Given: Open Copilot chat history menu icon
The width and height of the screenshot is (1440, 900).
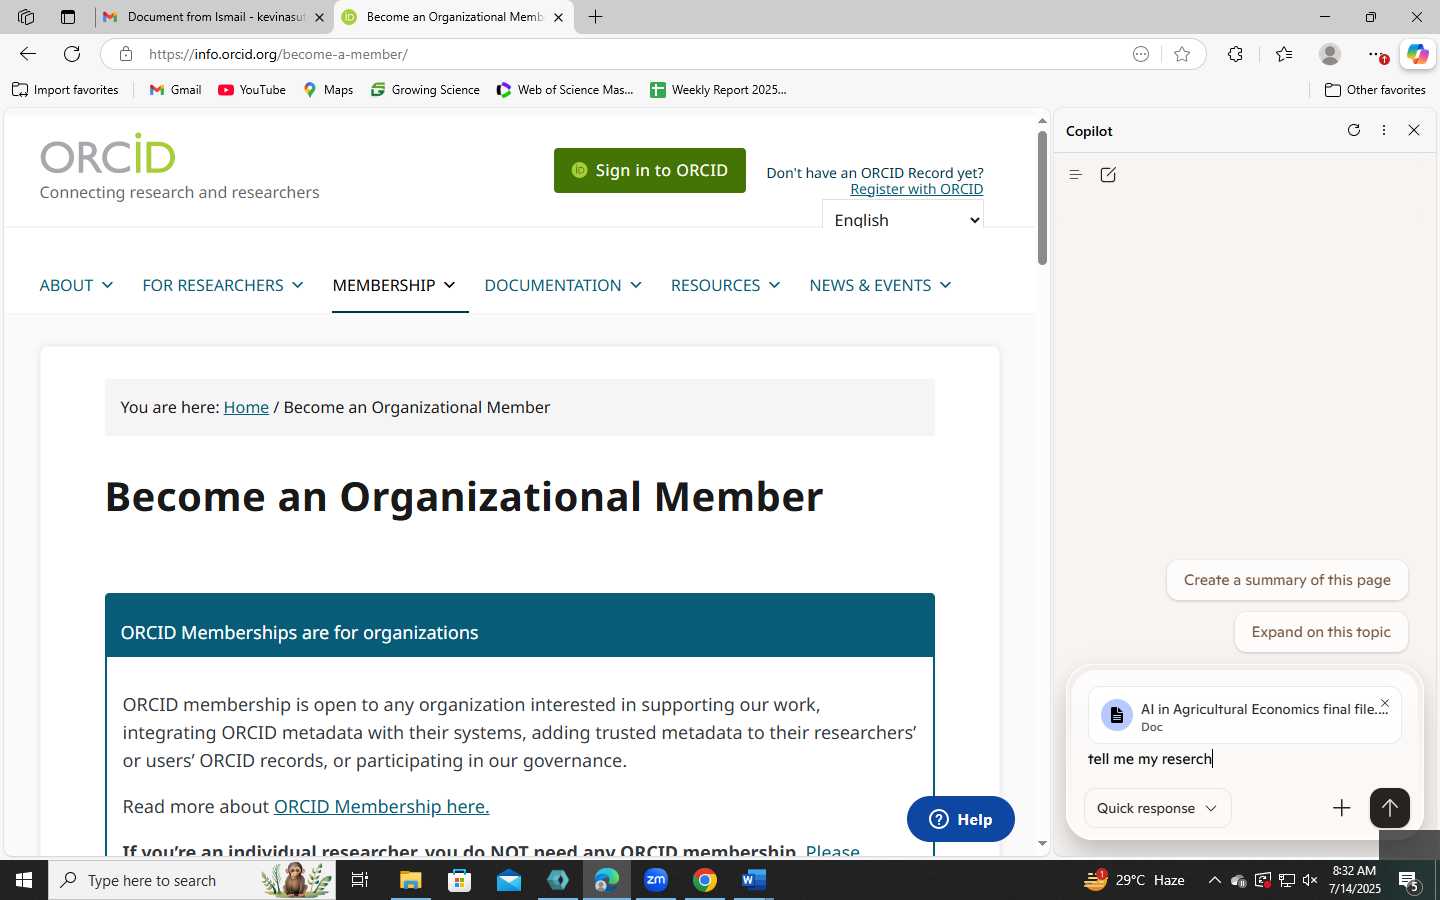Looking at the screenshot, I should coord(1076,175).
